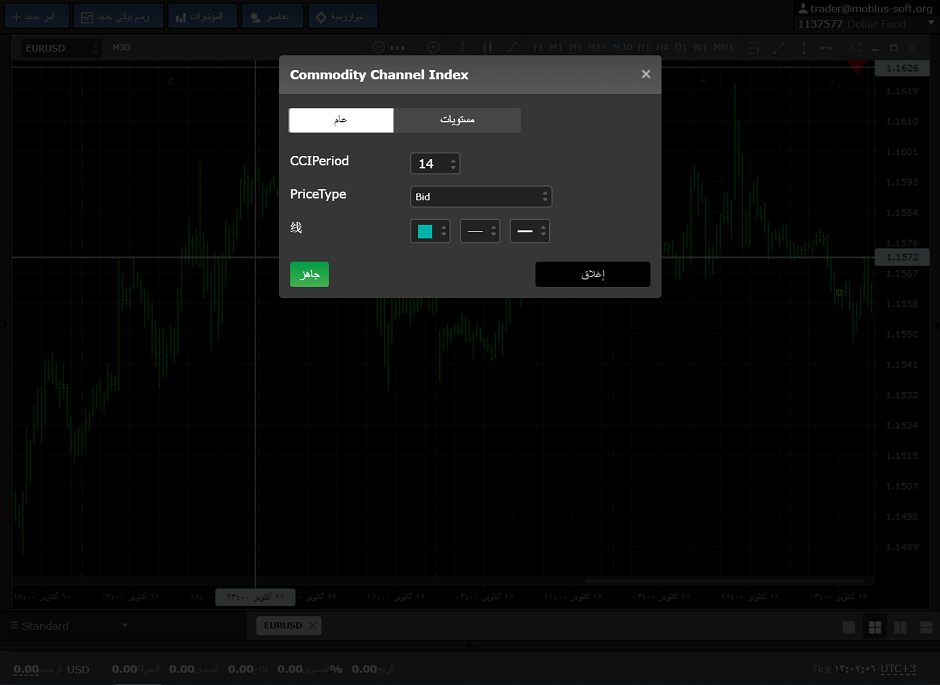Viewport: 940px width, 685px height.
Task: Close the EURUSD chart tab
Action: (312, 626)
